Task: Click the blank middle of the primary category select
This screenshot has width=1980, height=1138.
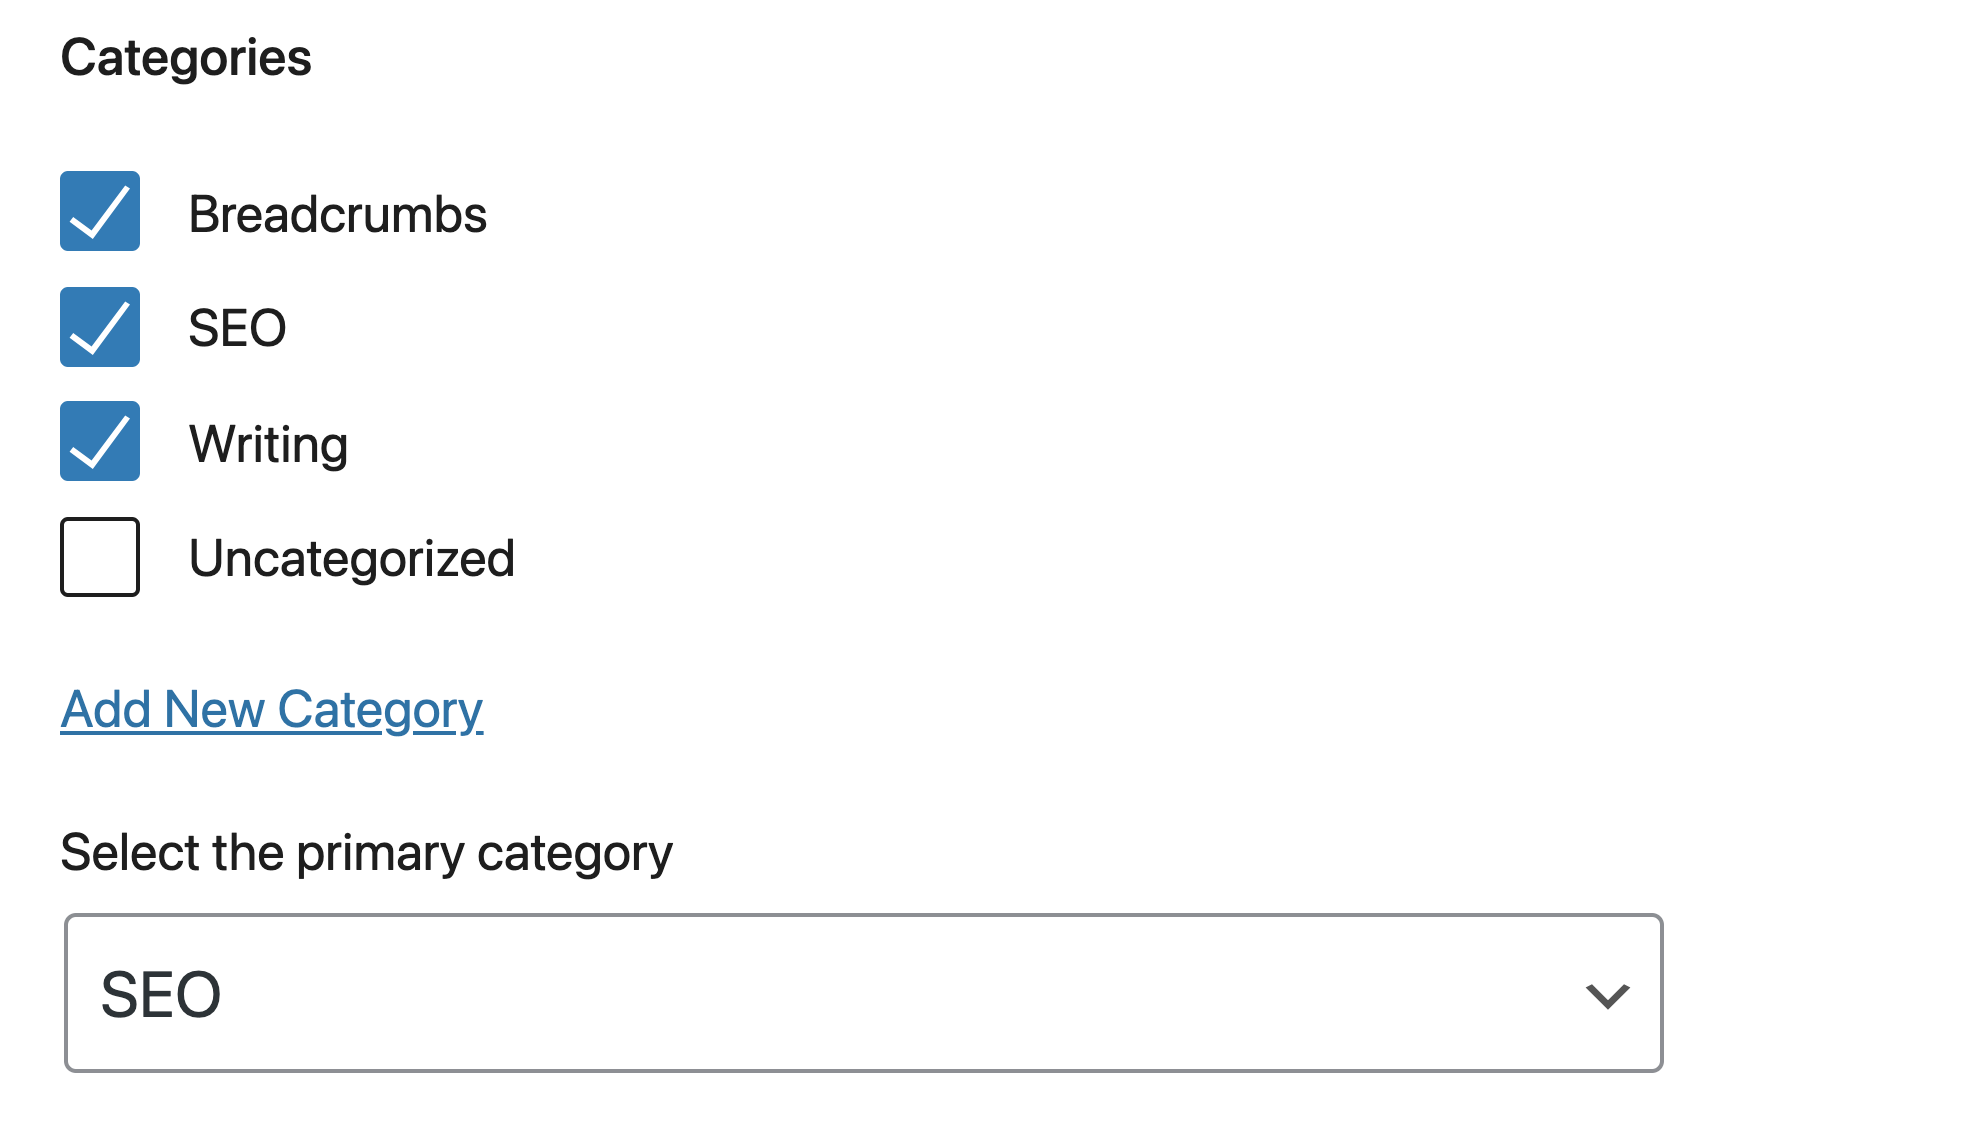Action: pyautogui.click(x=863, y=993)
